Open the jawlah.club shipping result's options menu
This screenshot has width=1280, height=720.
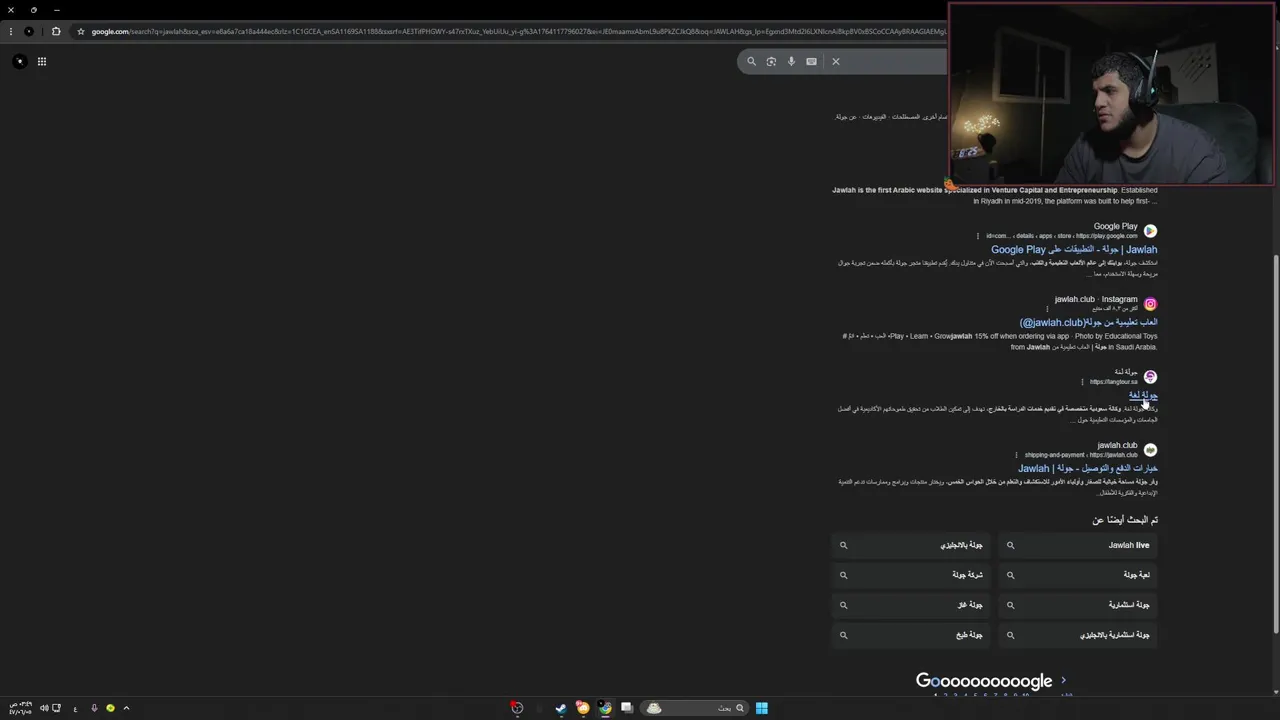coord(1016,455)
